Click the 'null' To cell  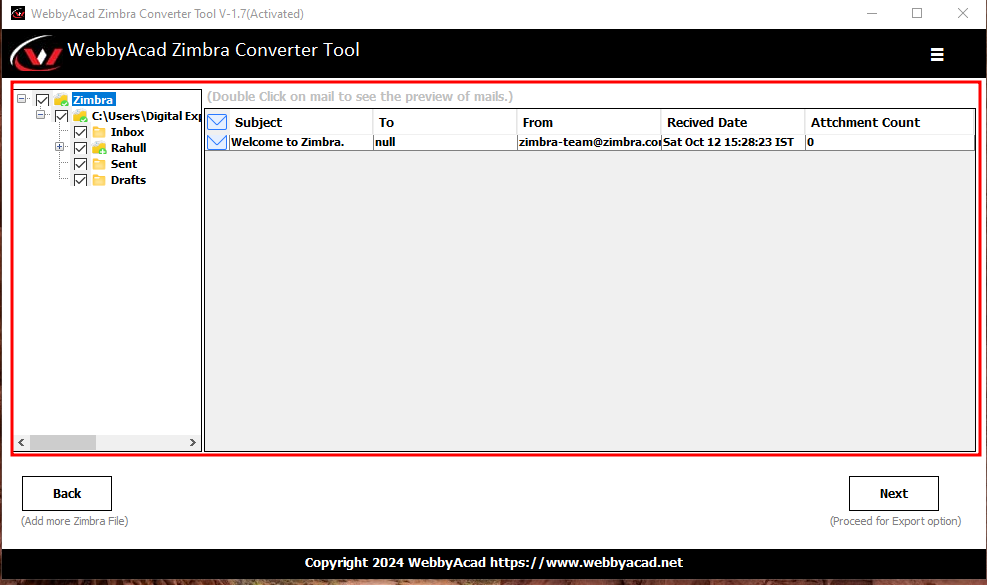pyautogui.click(x=445, y=142)
